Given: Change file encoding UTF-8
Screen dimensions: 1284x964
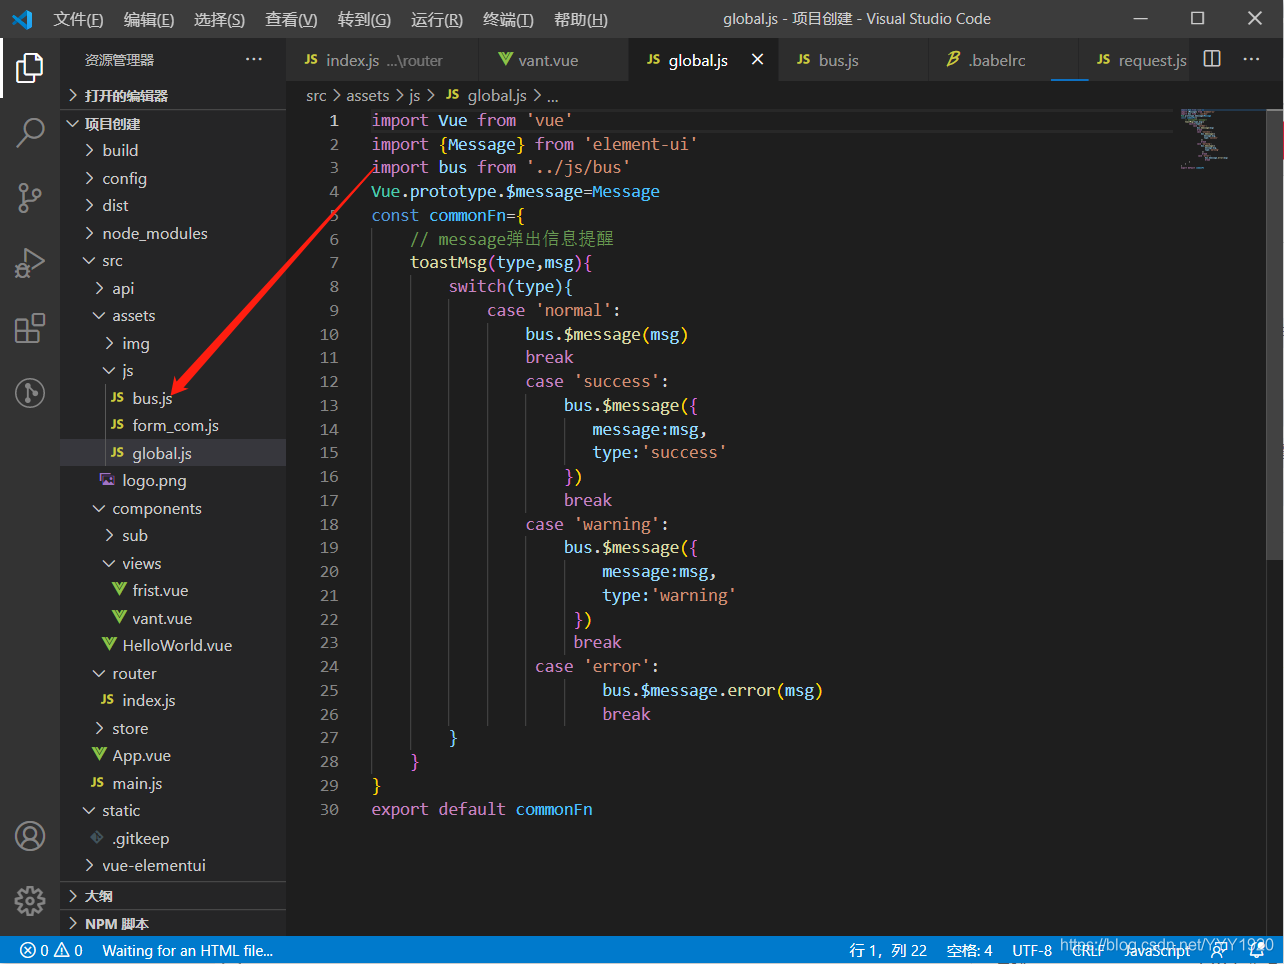Looking at the screenshot, I should [1032, 950].
